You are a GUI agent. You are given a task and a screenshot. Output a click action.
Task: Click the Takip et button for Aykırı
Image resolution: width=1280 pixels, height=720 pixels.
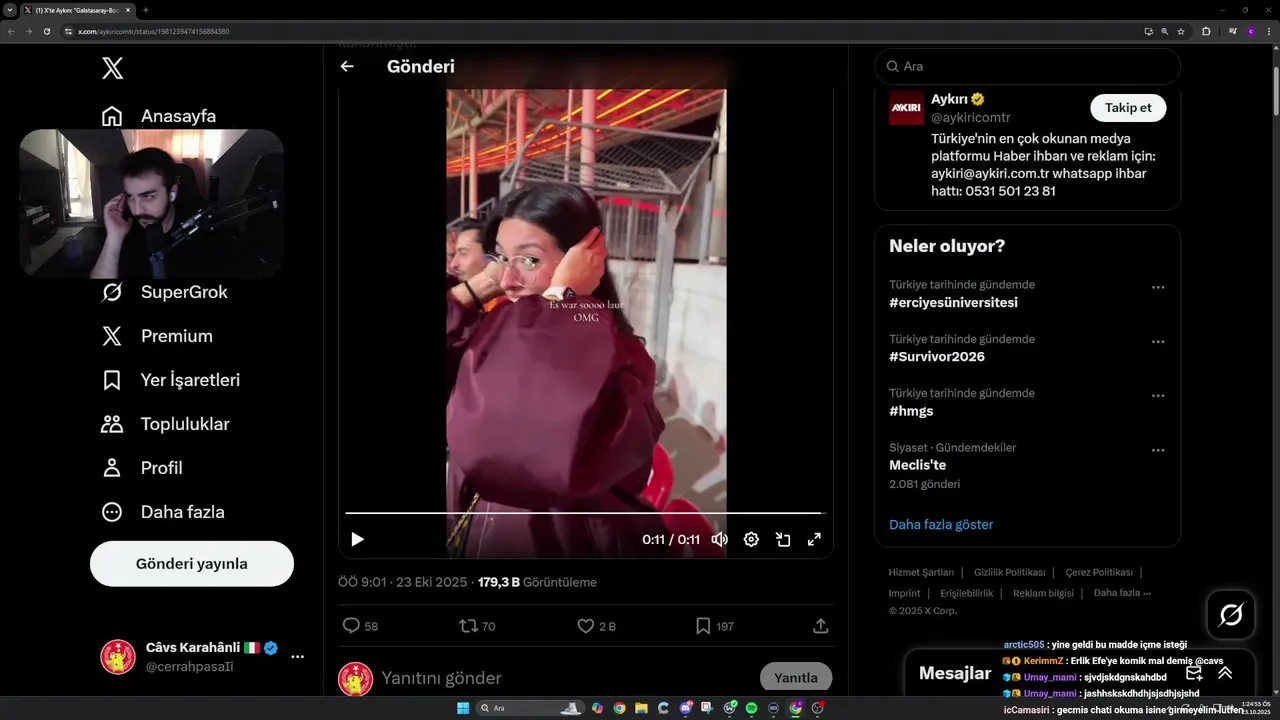point(1128,108)
